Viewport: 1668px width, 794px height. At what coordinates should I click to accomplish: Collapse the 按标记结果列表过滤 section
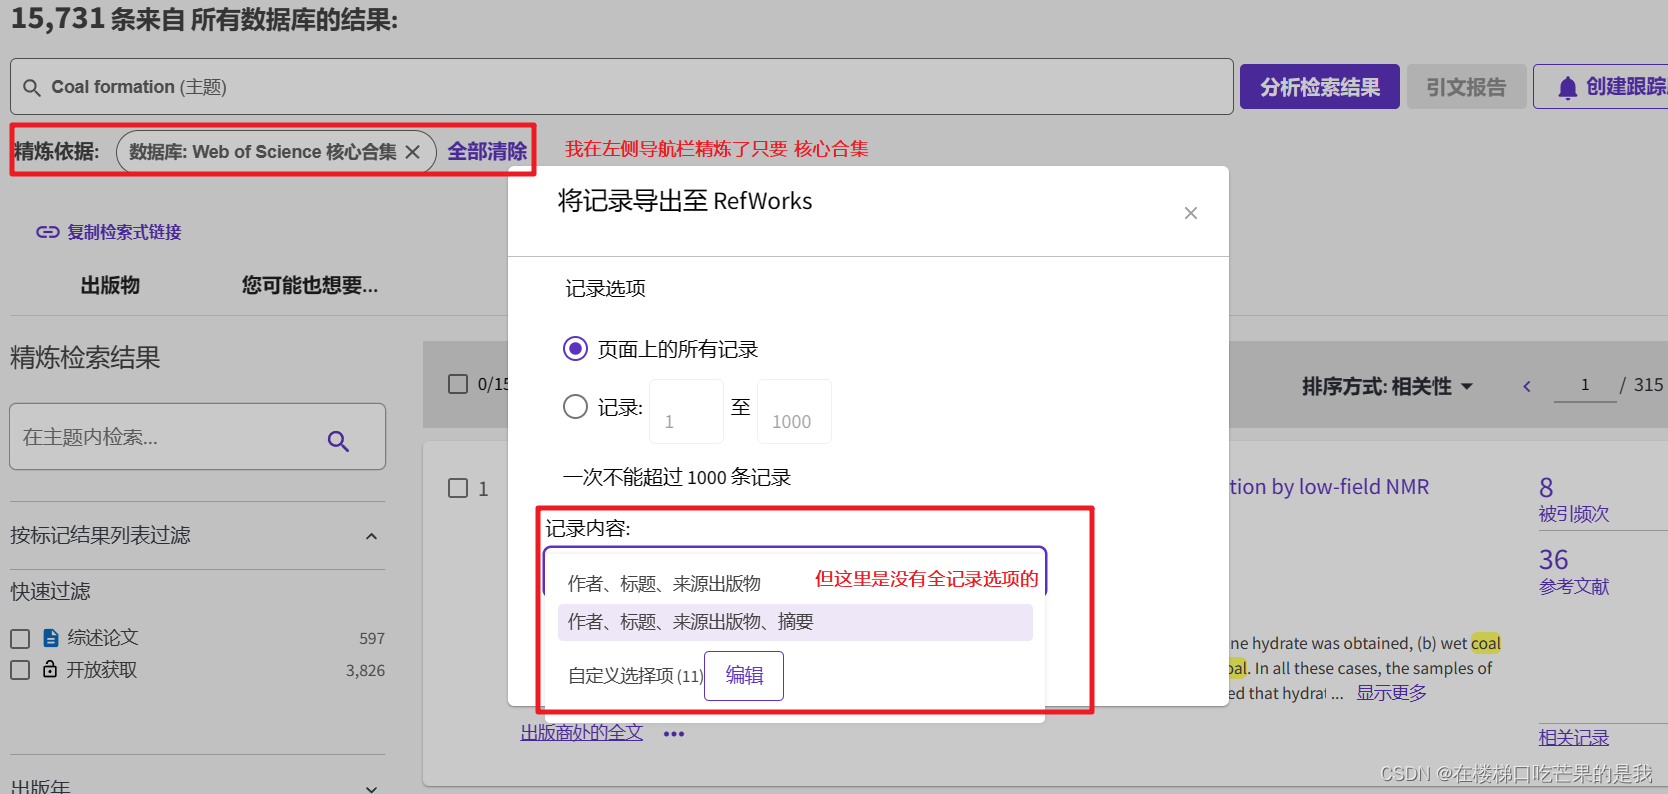[x=371, y=536]
